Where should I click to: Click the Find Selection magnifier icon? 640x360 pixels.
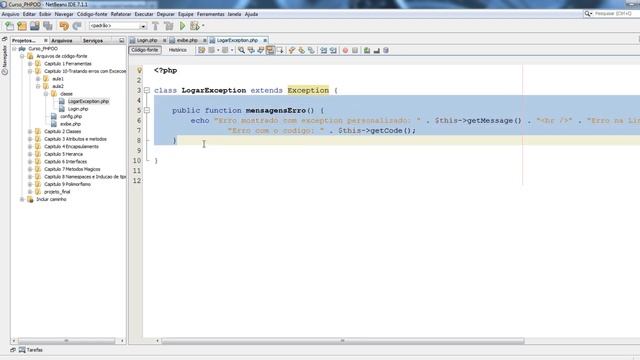242,50
